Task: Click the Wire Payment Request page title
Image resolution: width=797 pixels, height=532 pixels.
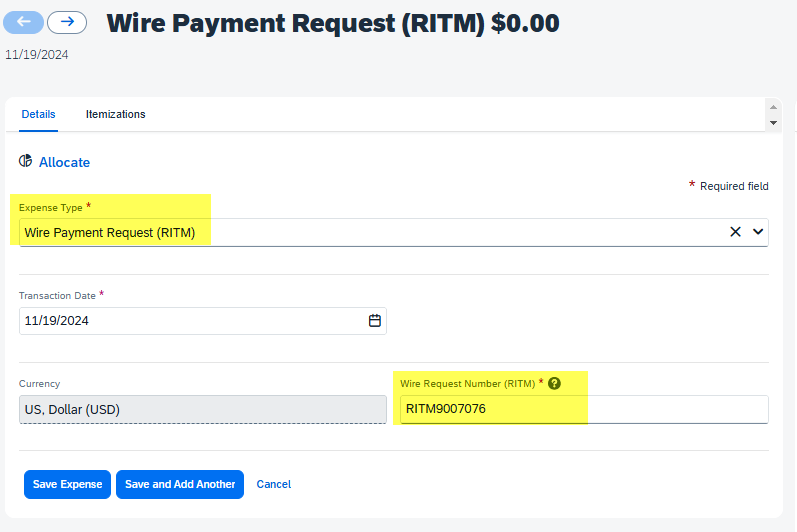Action: [333, 23]
